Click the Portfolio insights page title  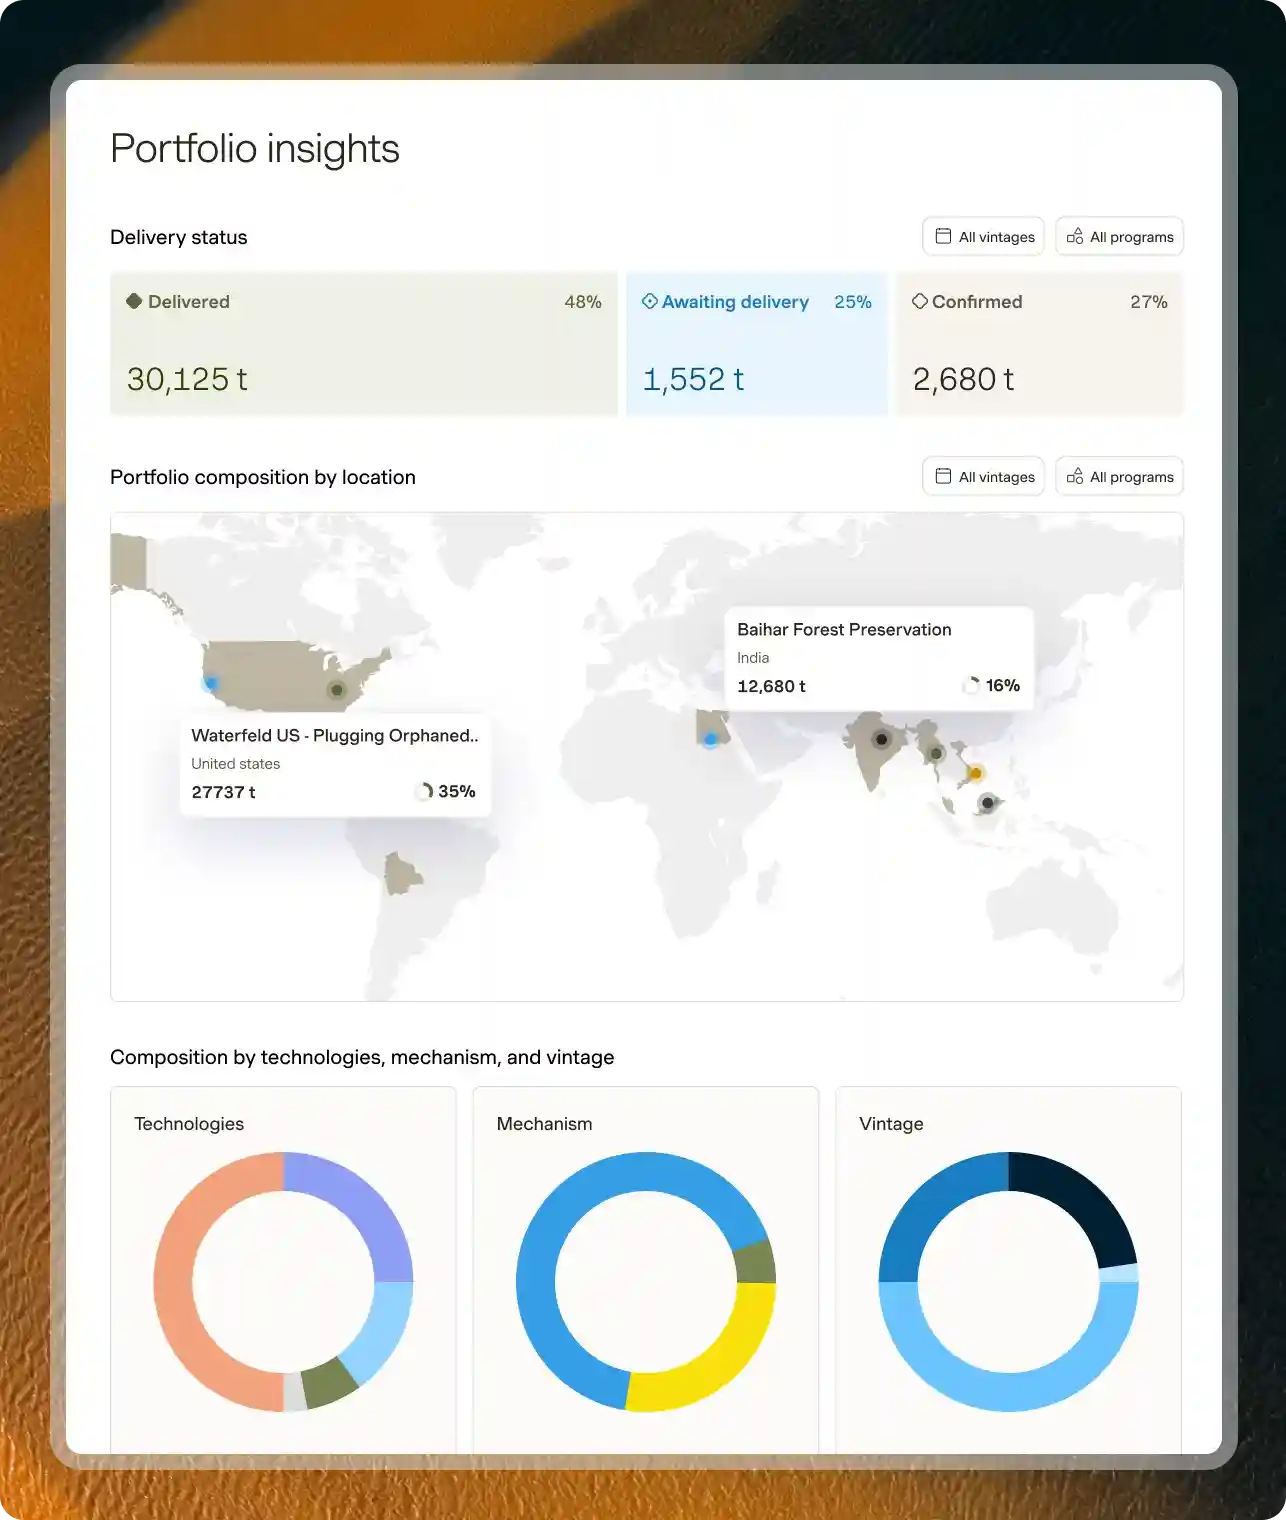255,148
